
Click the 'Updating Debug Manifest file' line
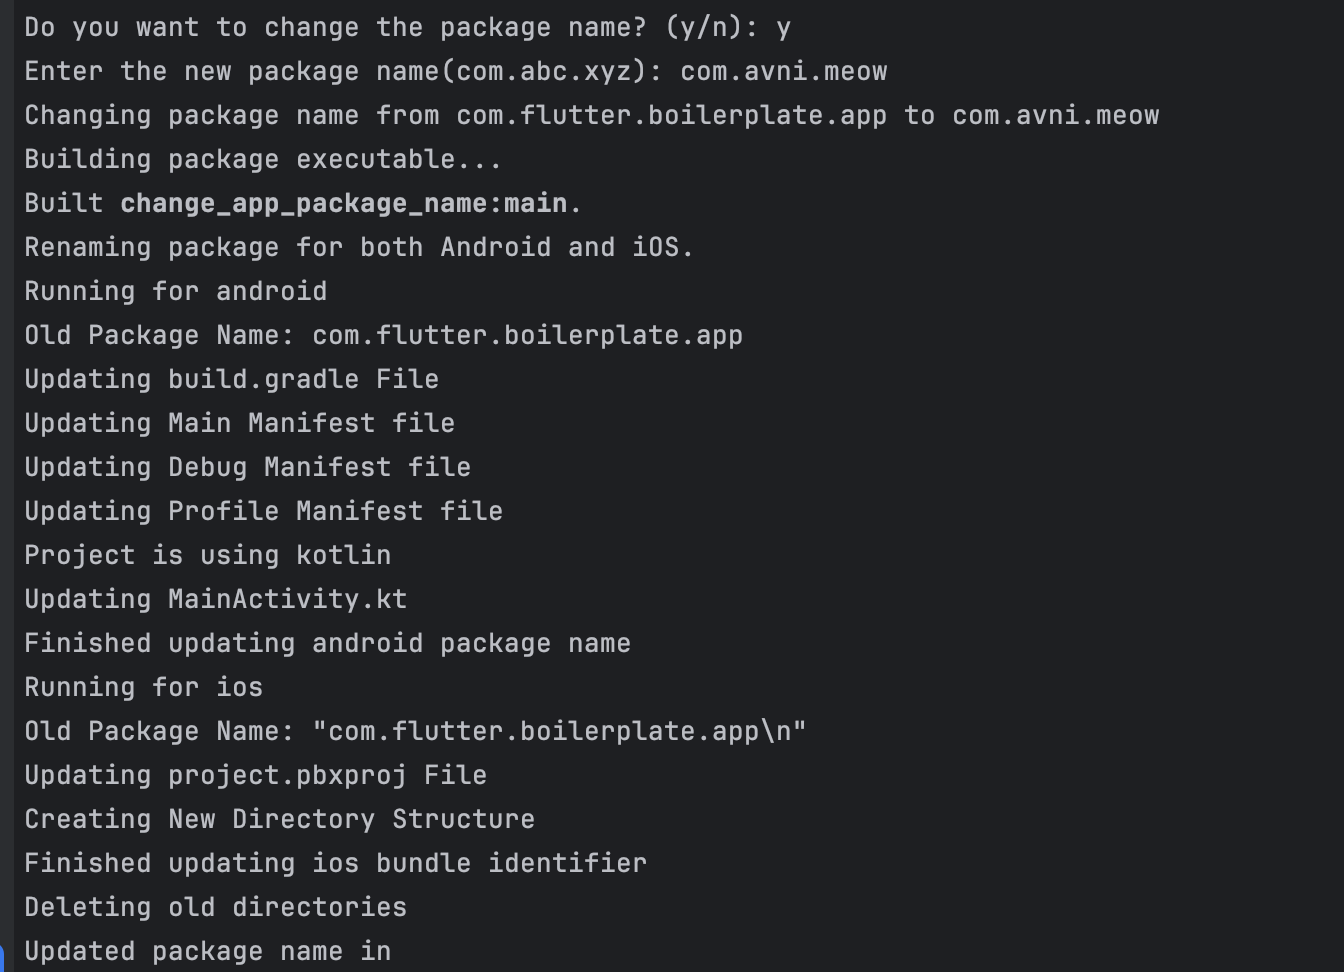point(248,467)
